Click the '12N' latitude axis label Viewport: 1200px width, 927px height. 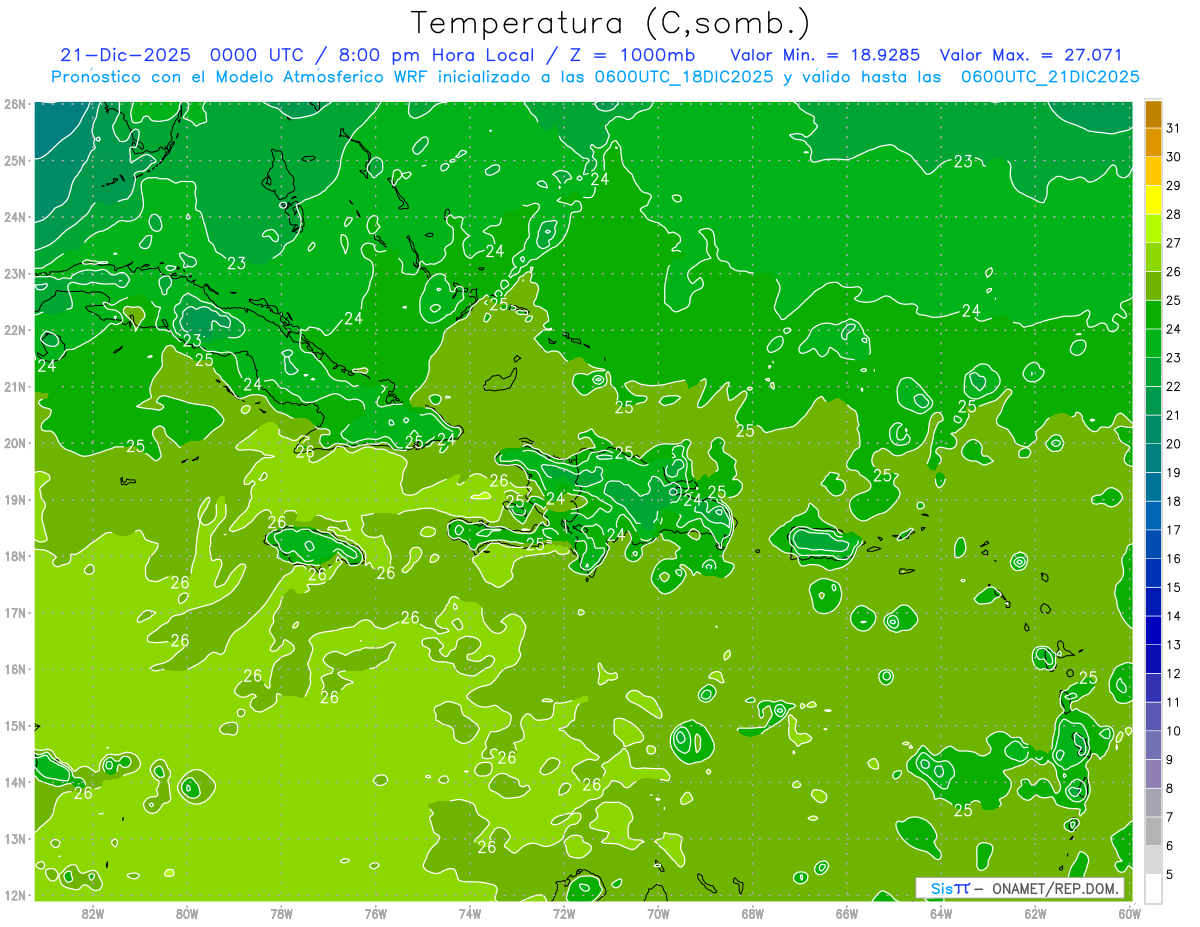[x=15, y=895]
